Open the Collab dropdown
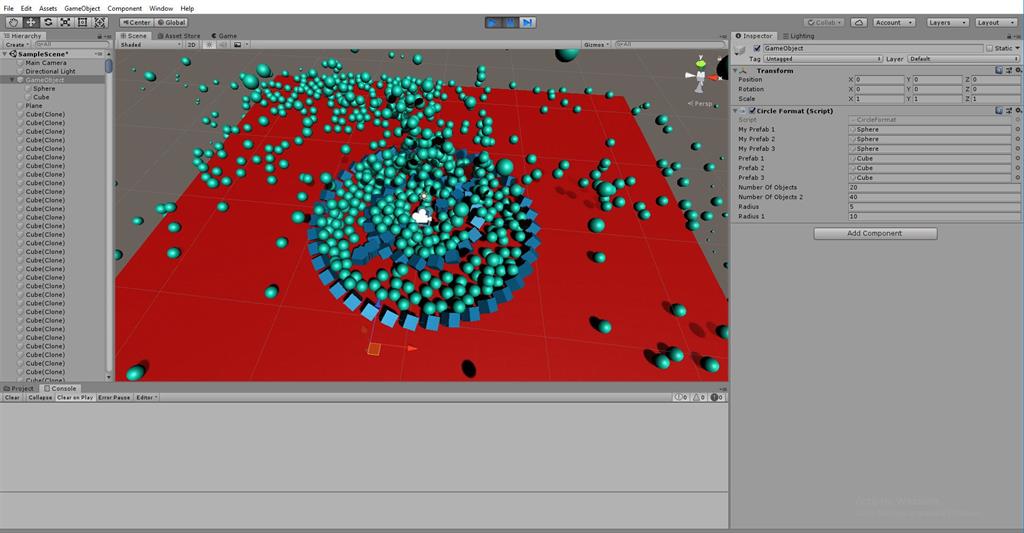The width and height of the screenshot is (1024, 533). 825,22
